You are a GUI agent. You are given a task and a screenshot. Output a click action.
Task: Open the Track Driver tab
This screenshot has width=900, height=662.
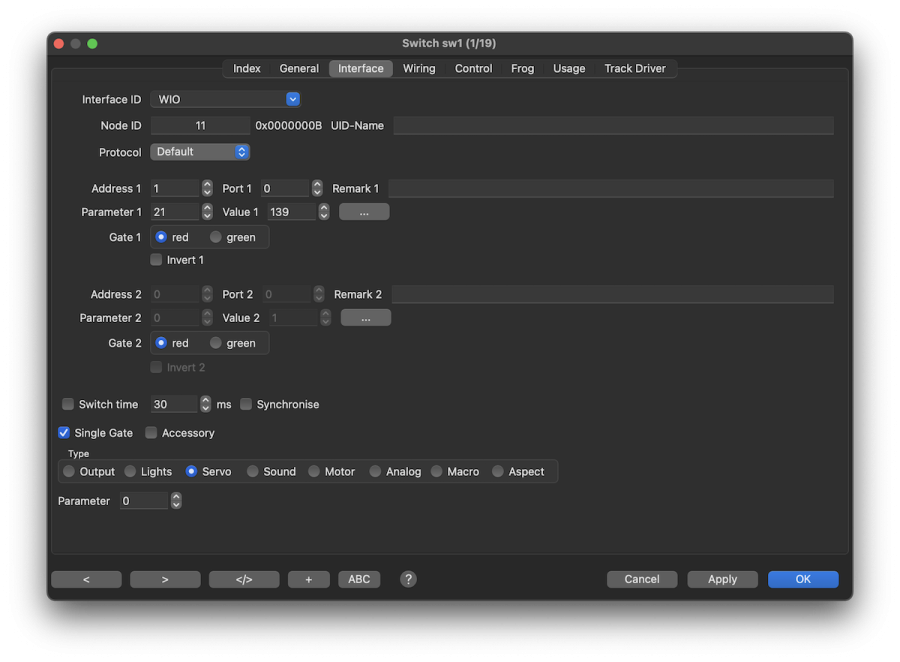coord(635,68)
